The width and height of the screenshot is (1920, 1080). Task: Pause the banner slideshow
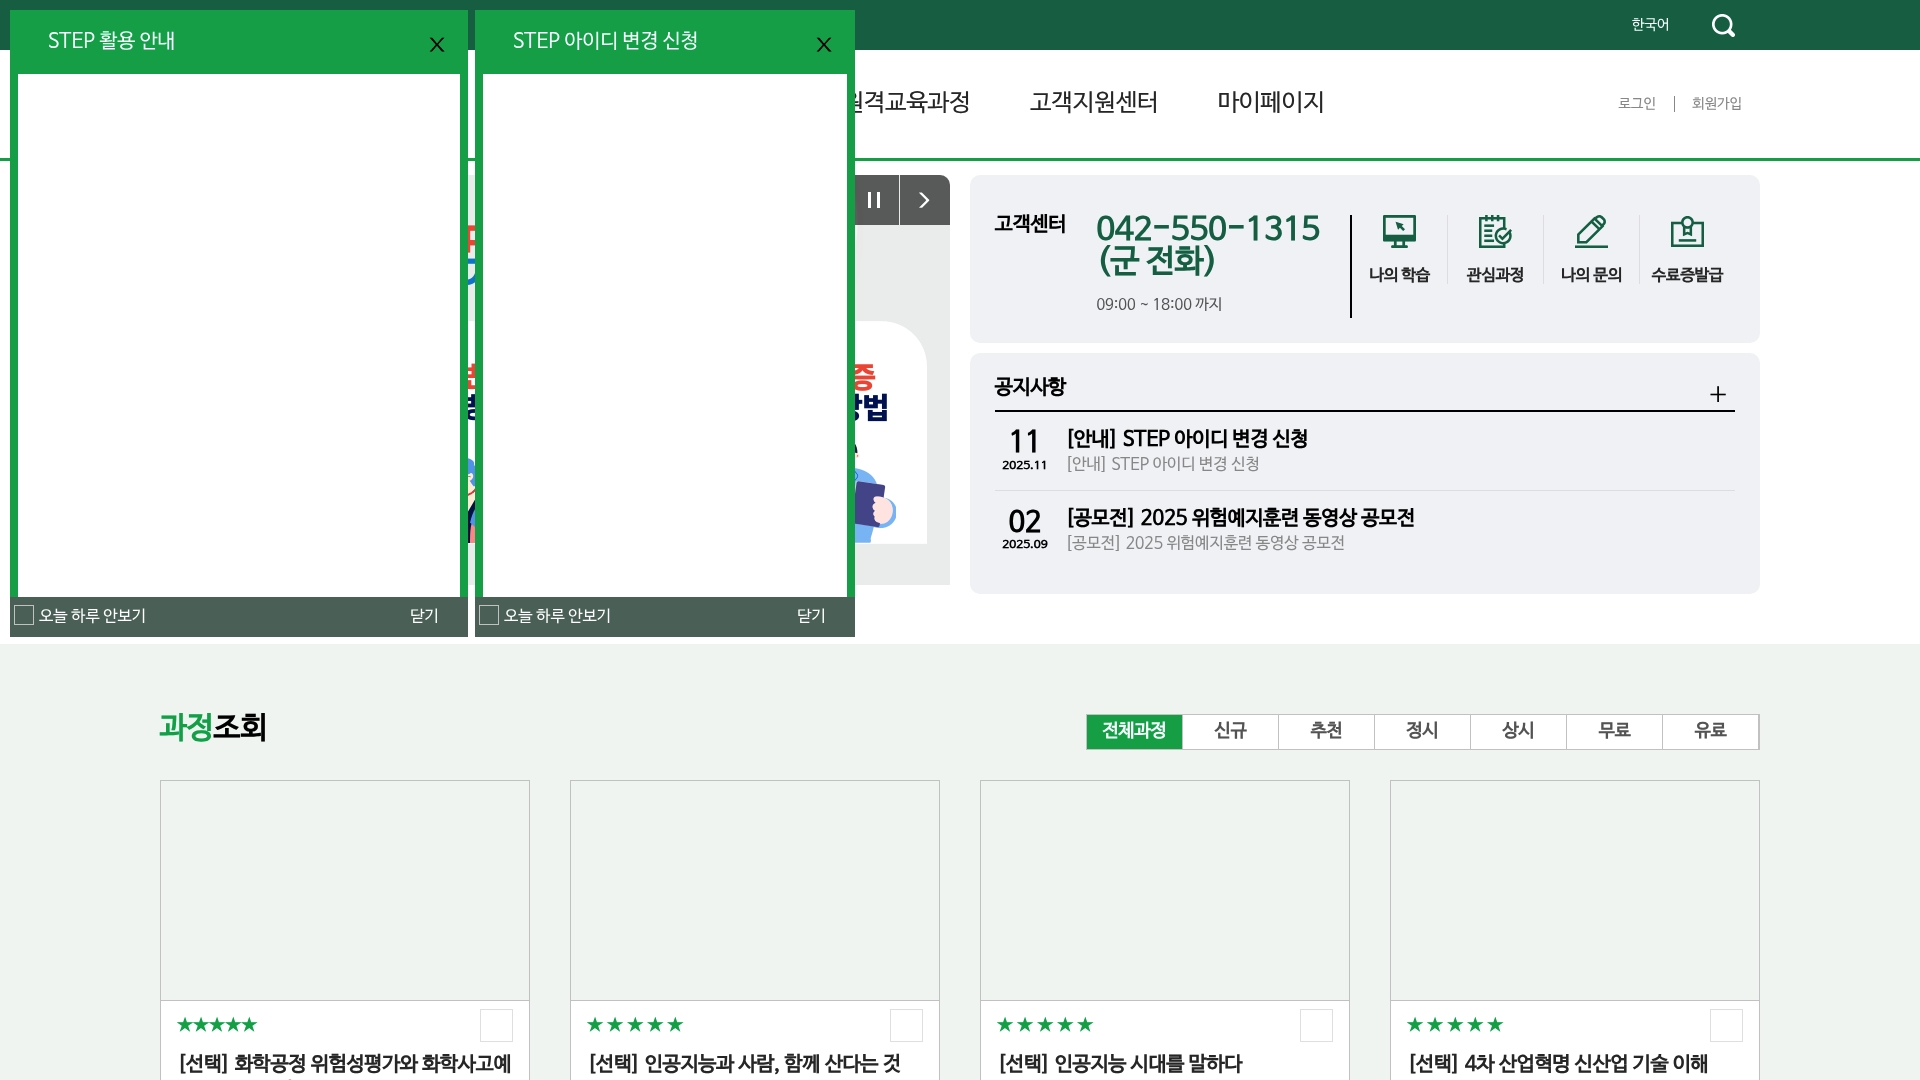point(874,200)
